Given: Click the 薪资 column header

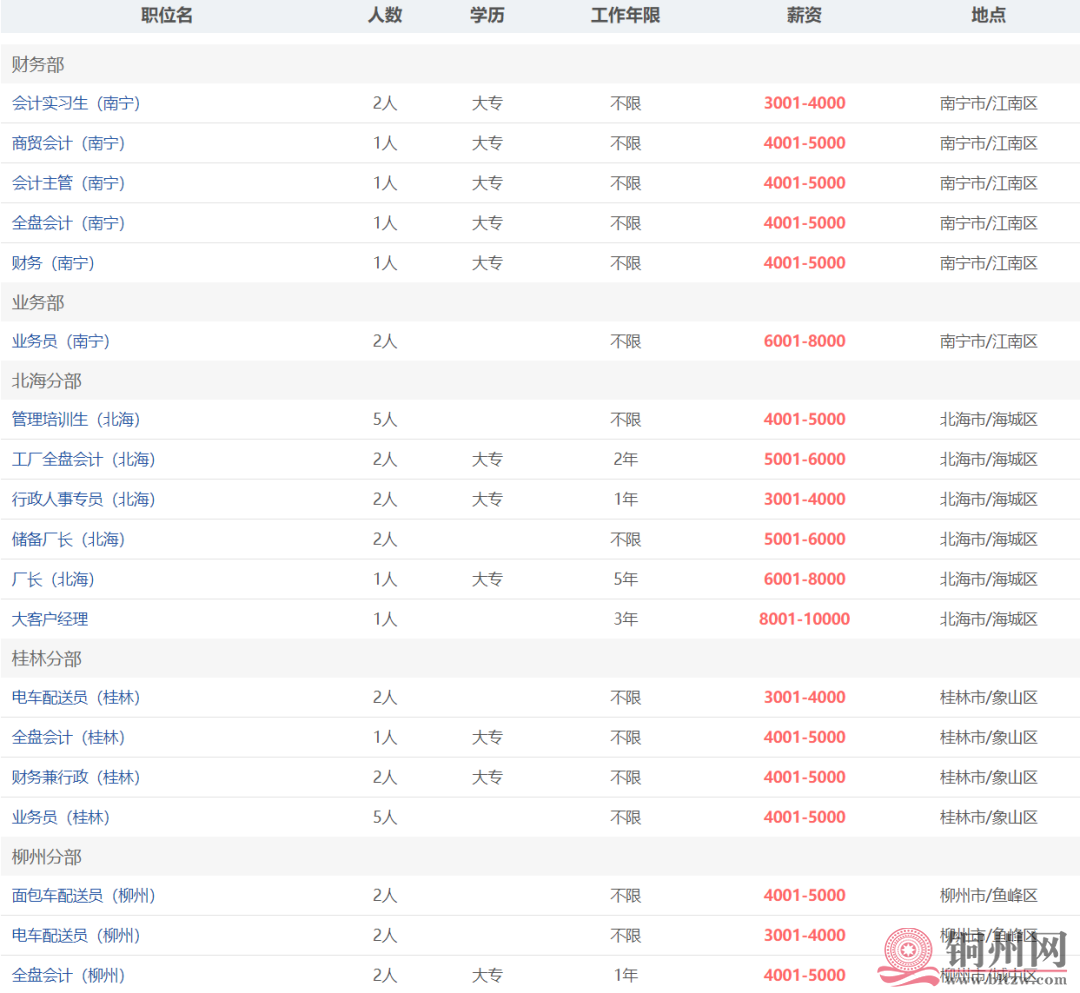Looking at the screenshot, I should pos(804,15).
